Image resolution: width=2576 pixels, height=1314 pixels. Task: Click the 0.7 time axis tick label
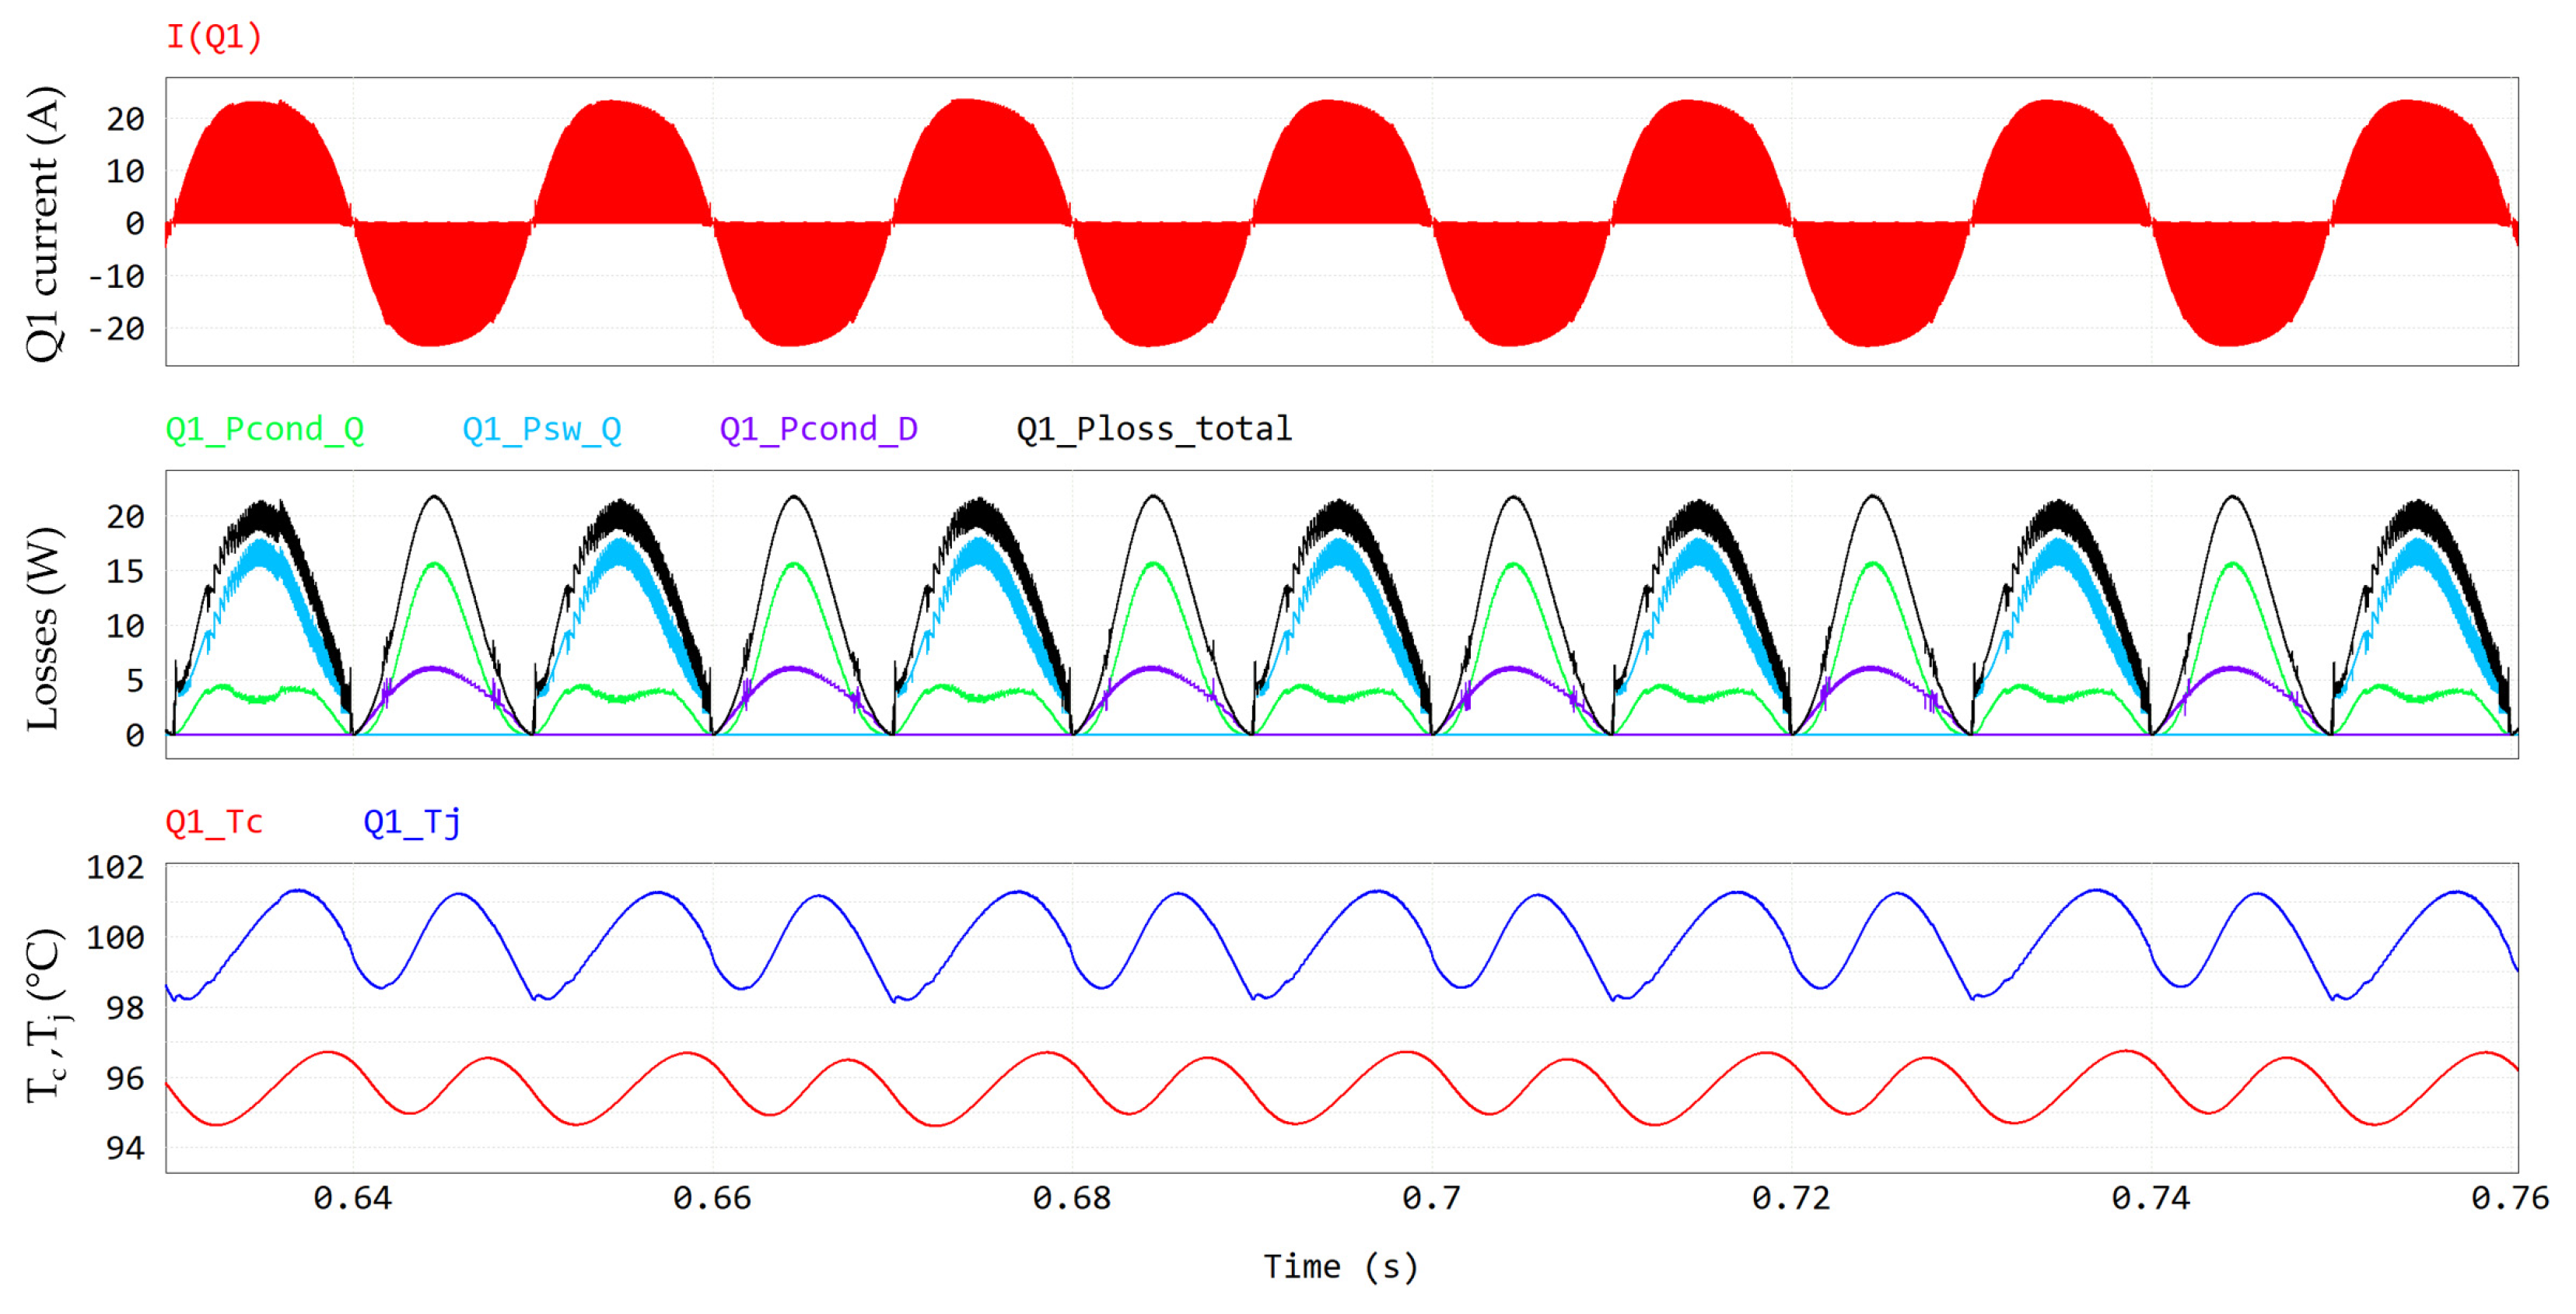coord(1431,1198)
